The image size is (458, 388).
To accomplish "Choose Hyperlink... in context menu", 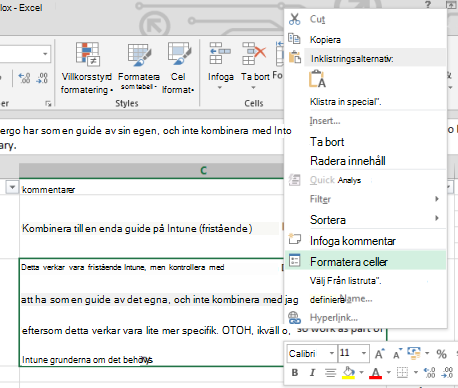I will (366, 318).
